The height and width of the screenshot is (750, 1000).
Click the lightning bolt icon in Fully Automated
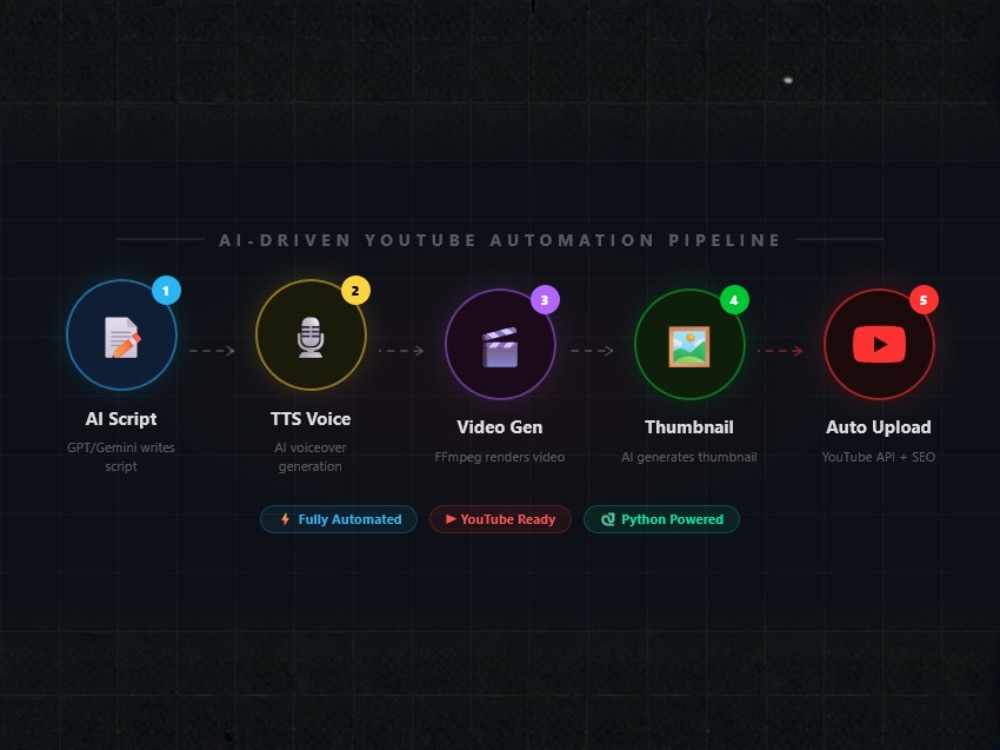tap(285, 519)
